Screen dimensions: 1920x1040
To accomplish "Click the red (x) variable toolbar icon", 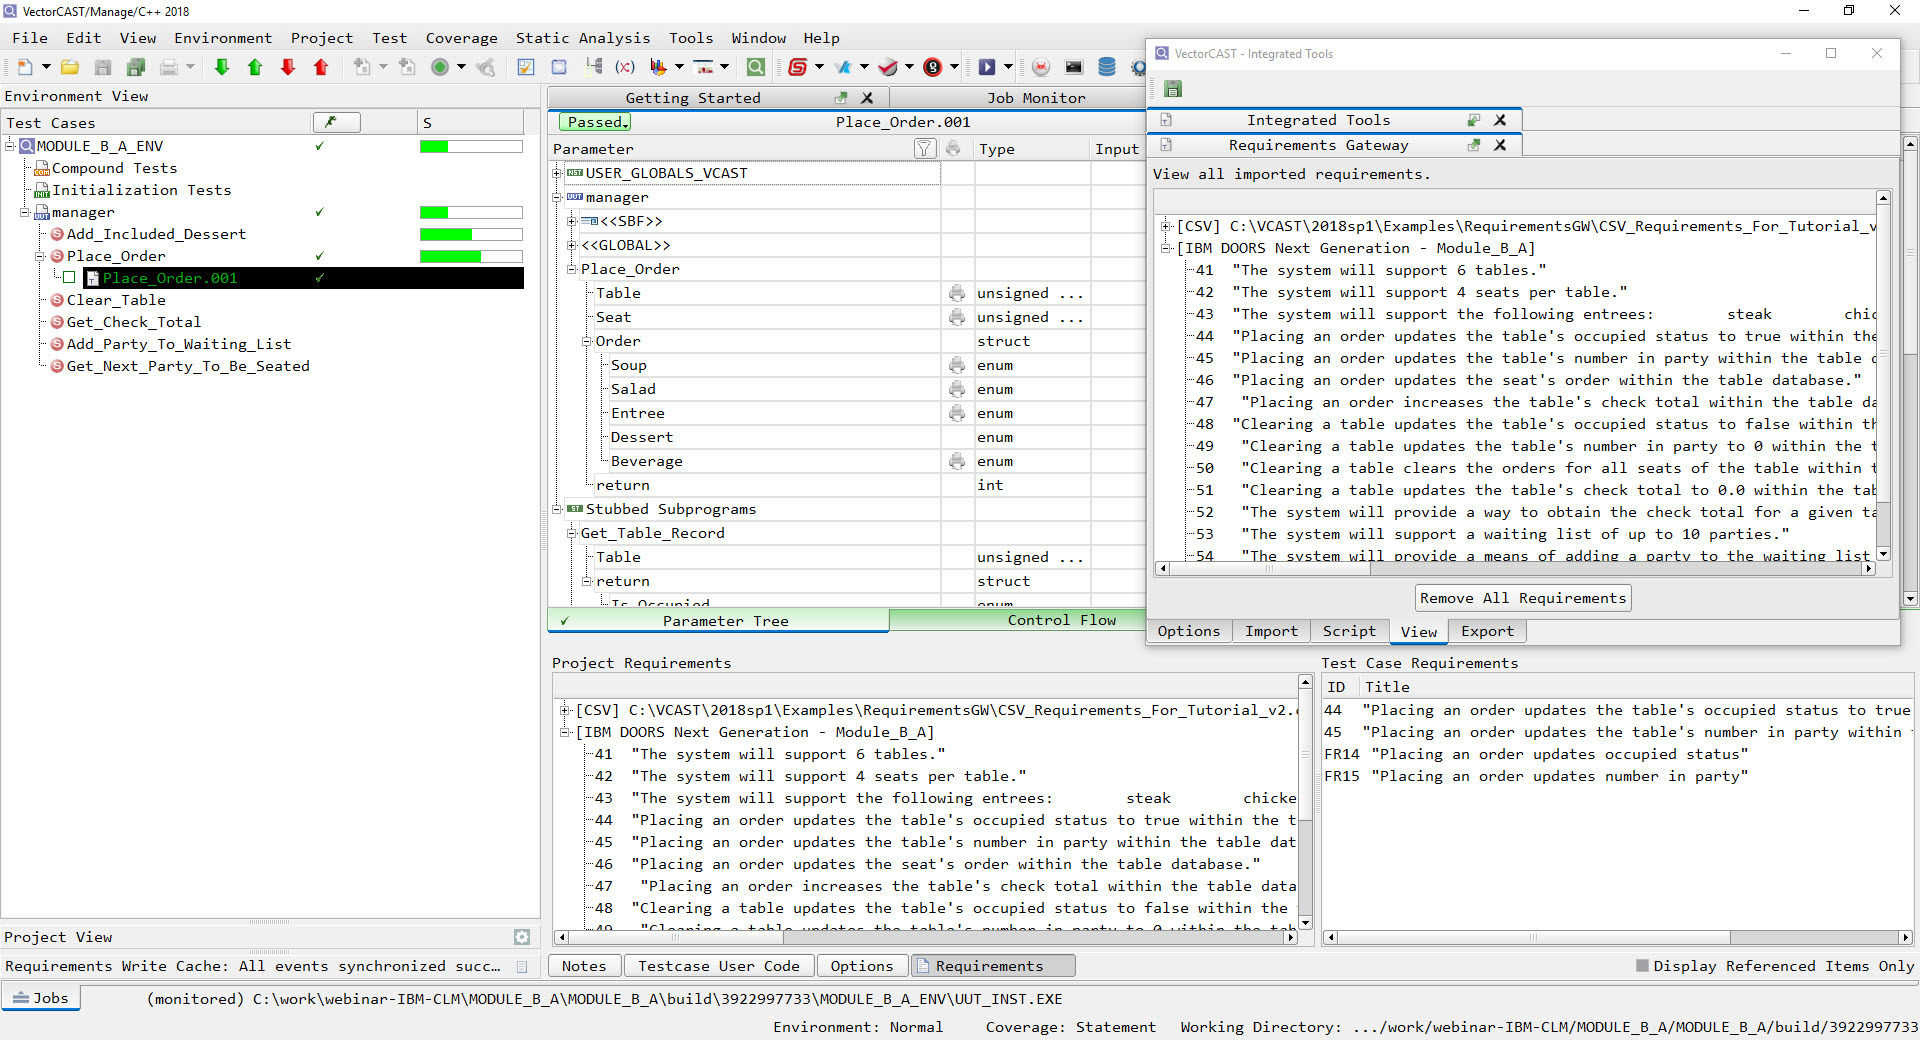I will point(625,67).
